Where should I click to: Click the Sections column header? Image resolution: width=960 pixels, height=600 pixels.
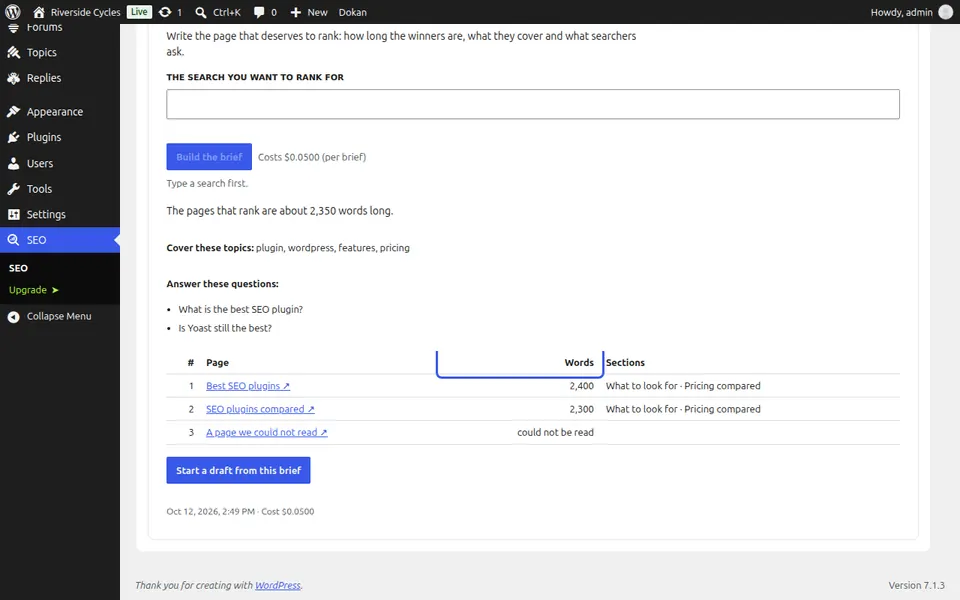coord(625,362)
